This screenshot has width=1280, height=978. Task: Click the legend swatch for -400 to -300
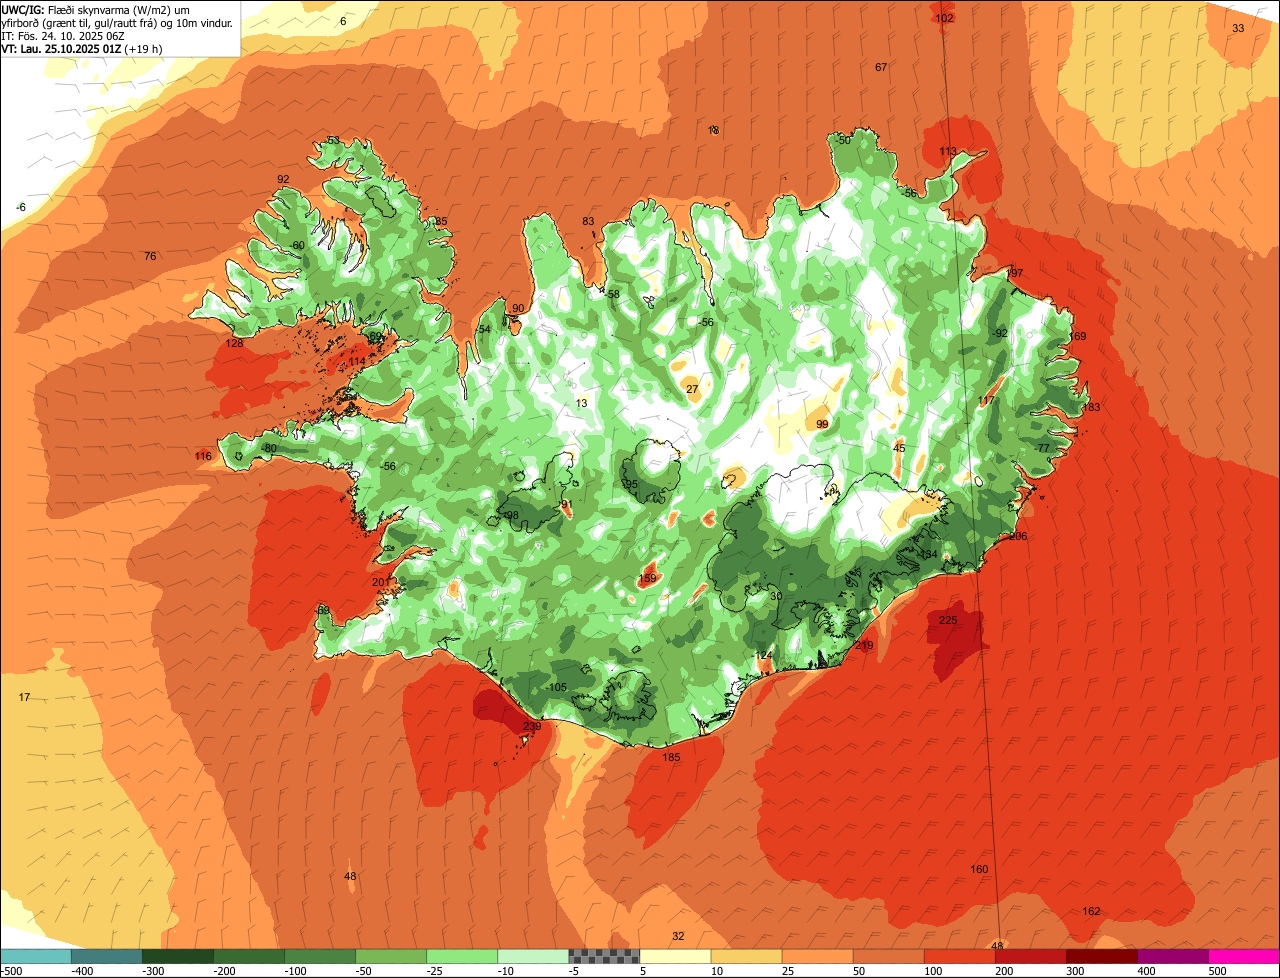(x=107, y=956)
